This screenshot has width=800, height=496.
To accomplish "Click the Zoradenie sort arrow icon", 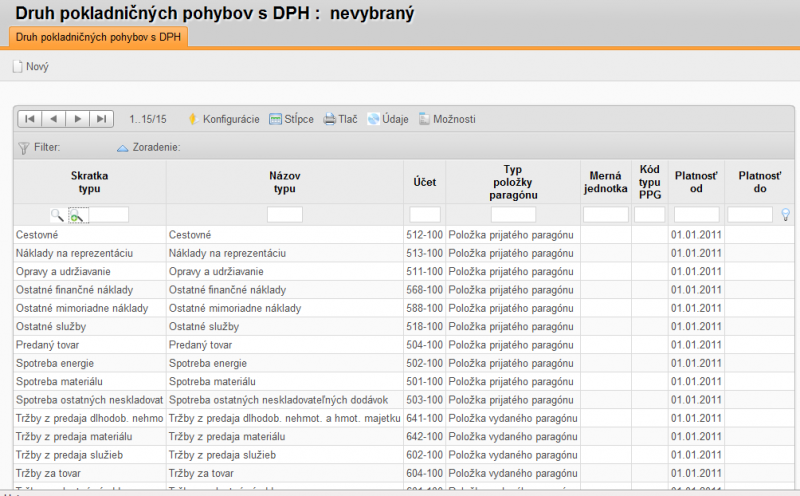I will pyautogui.click(x=122, y=148).
